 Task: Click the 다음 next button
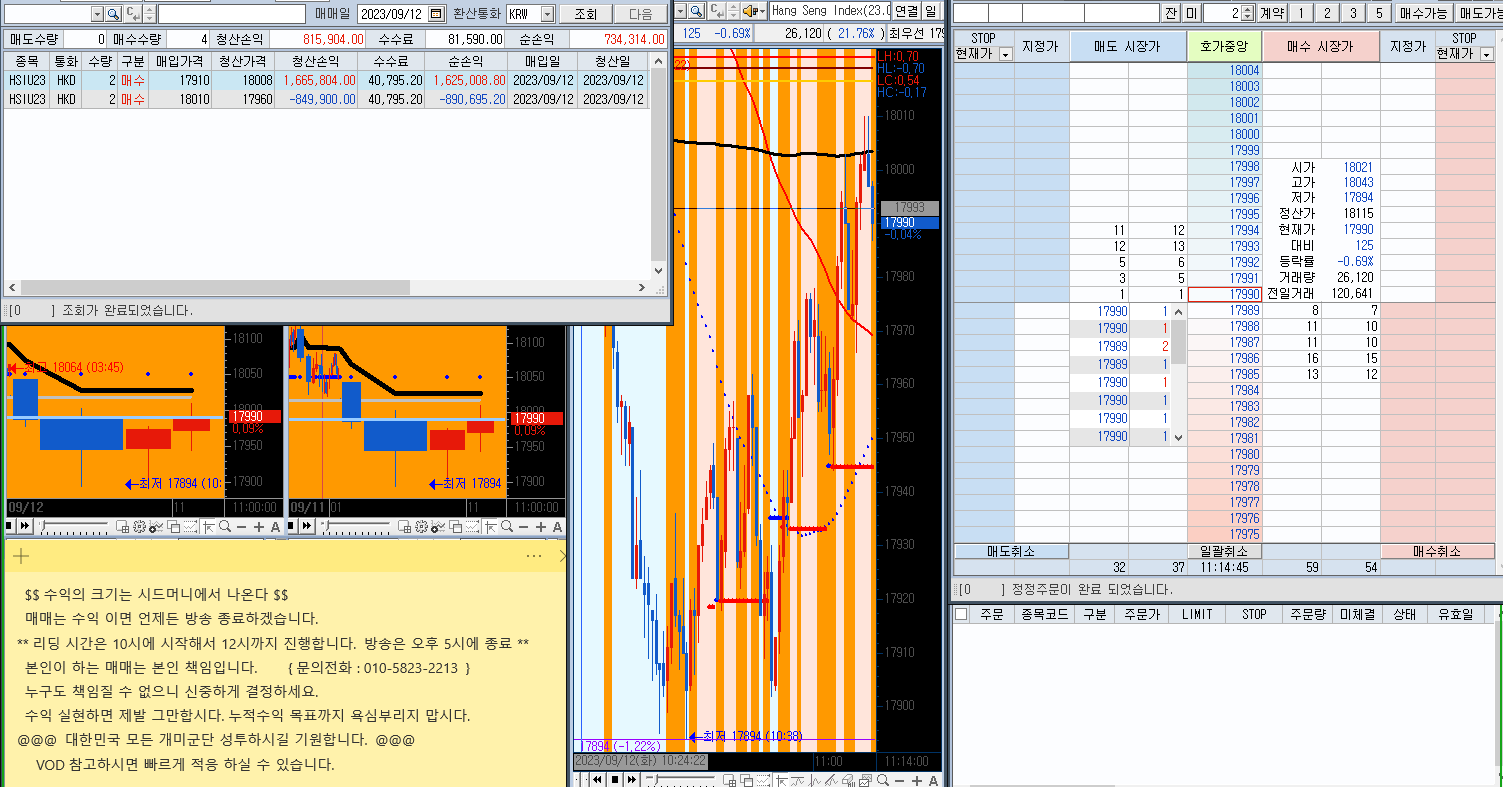640,14
